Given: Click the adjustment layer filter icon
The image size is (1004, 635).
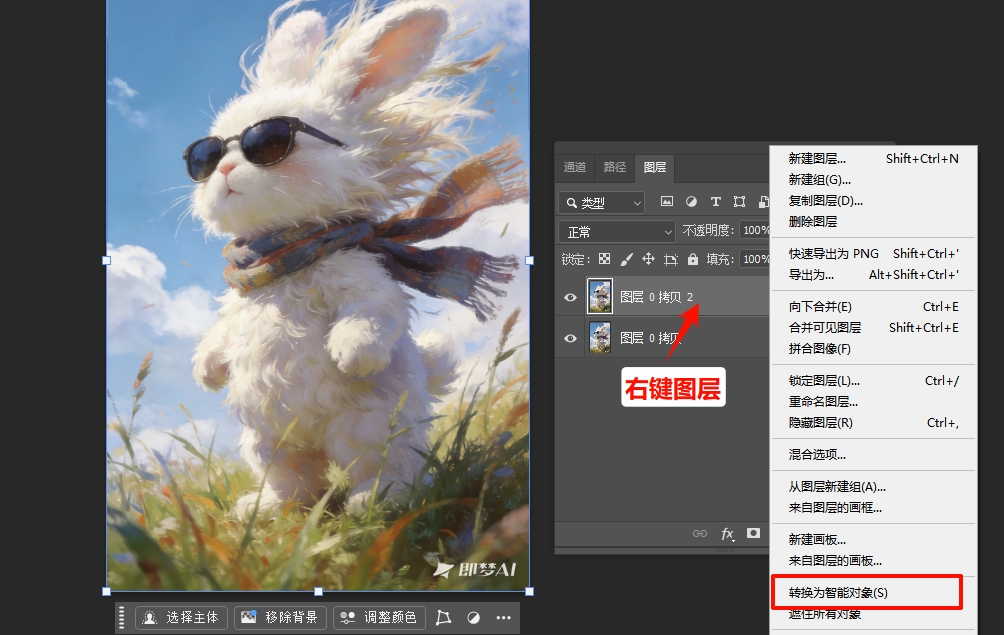Looking at the screenshot, I should [690, 201].
